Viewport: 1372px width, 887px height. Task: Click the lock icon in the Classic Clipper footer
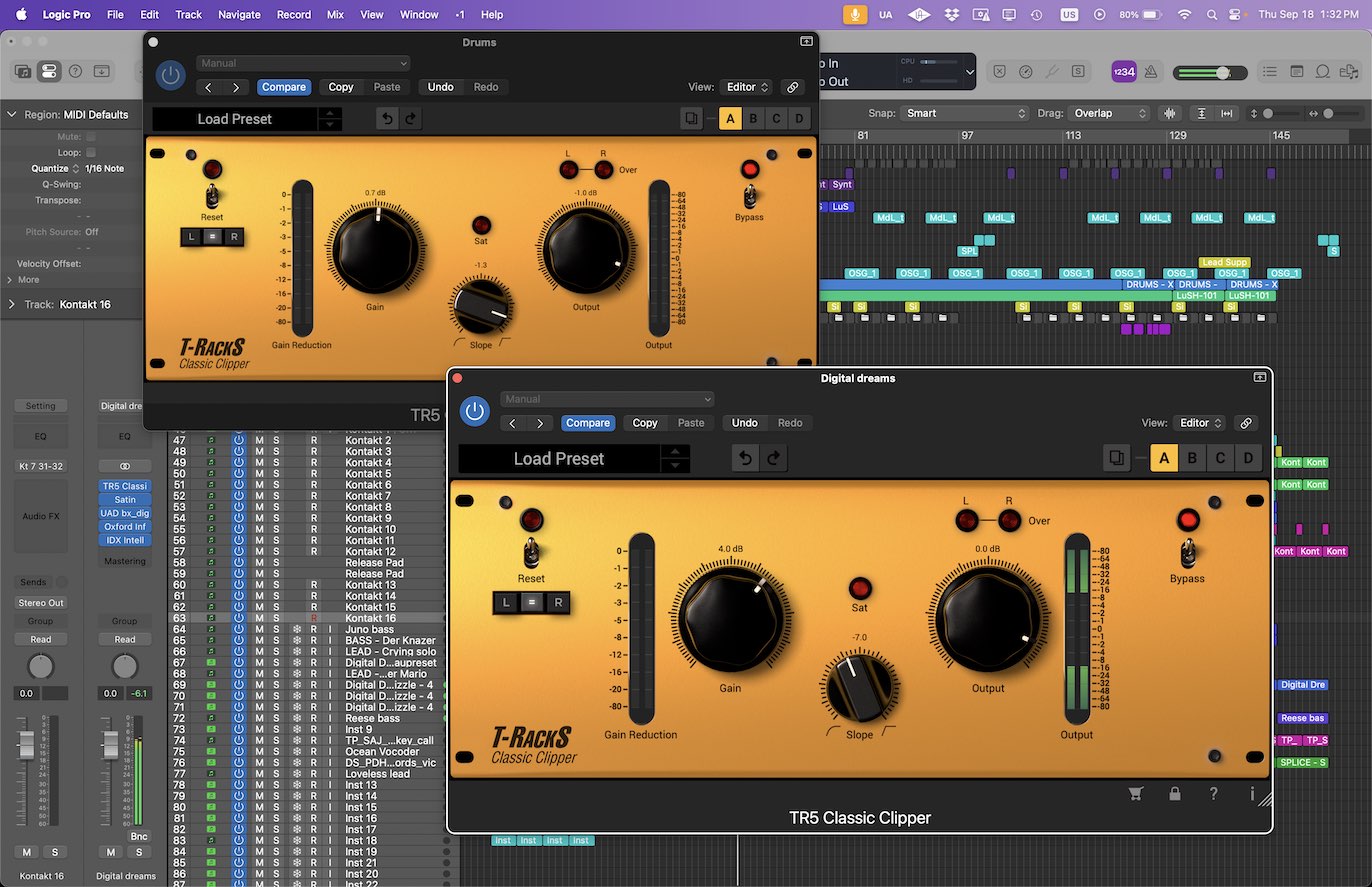[1174, 793]
